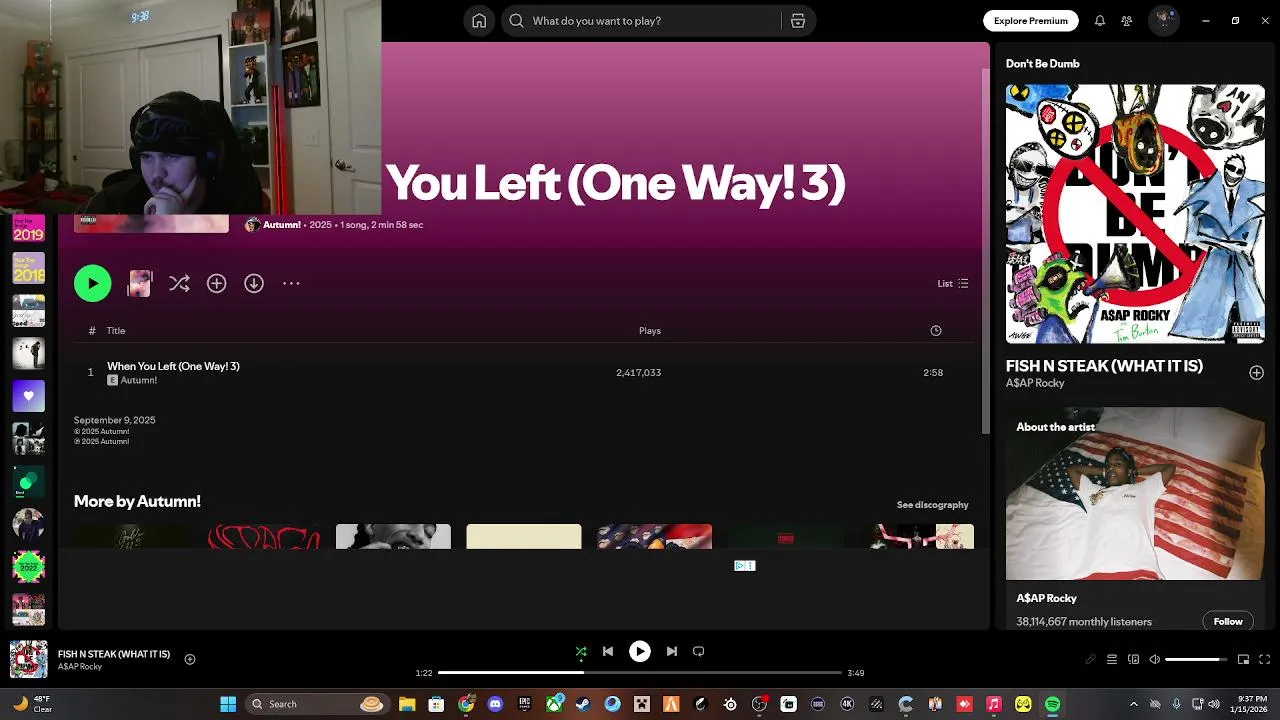Click the 2,417,033 plays value

[x=638, y=372]
